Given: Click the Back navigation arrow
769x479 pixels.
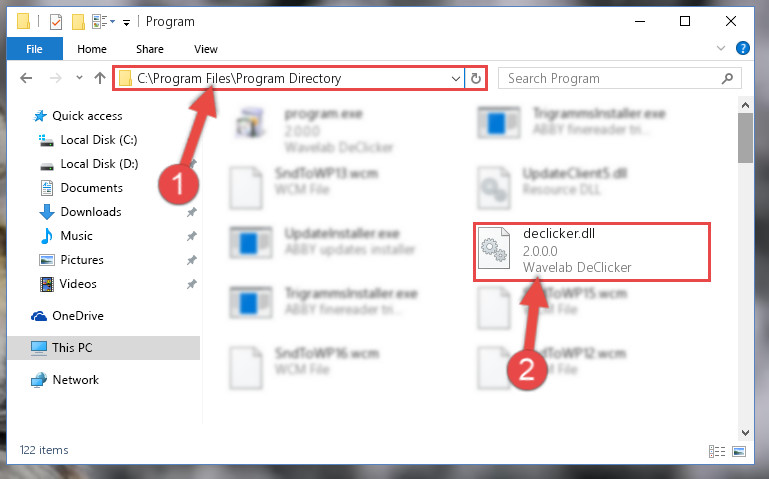Looking at the screenshot, I should (26, 78).
